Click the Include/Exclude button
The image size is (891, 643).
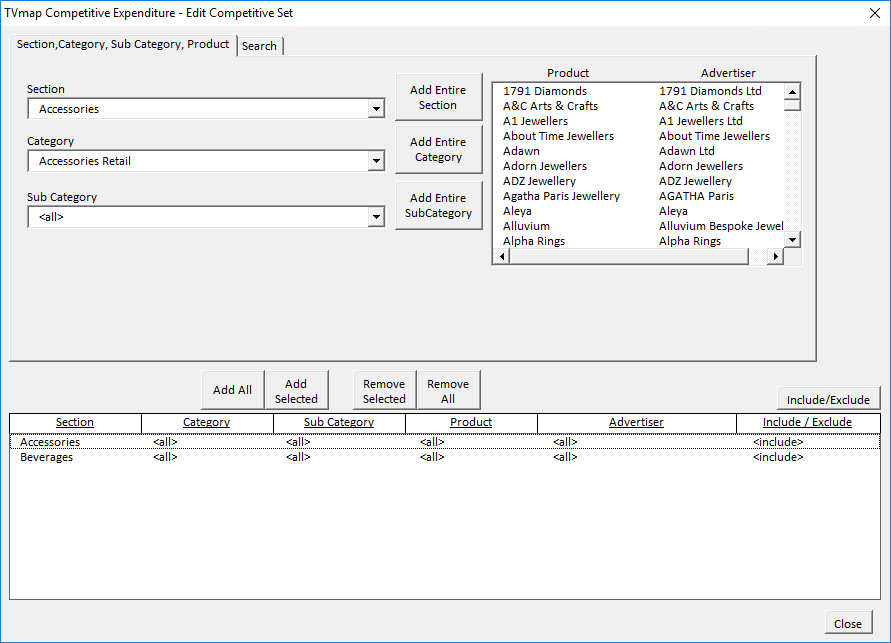(828, 399)
